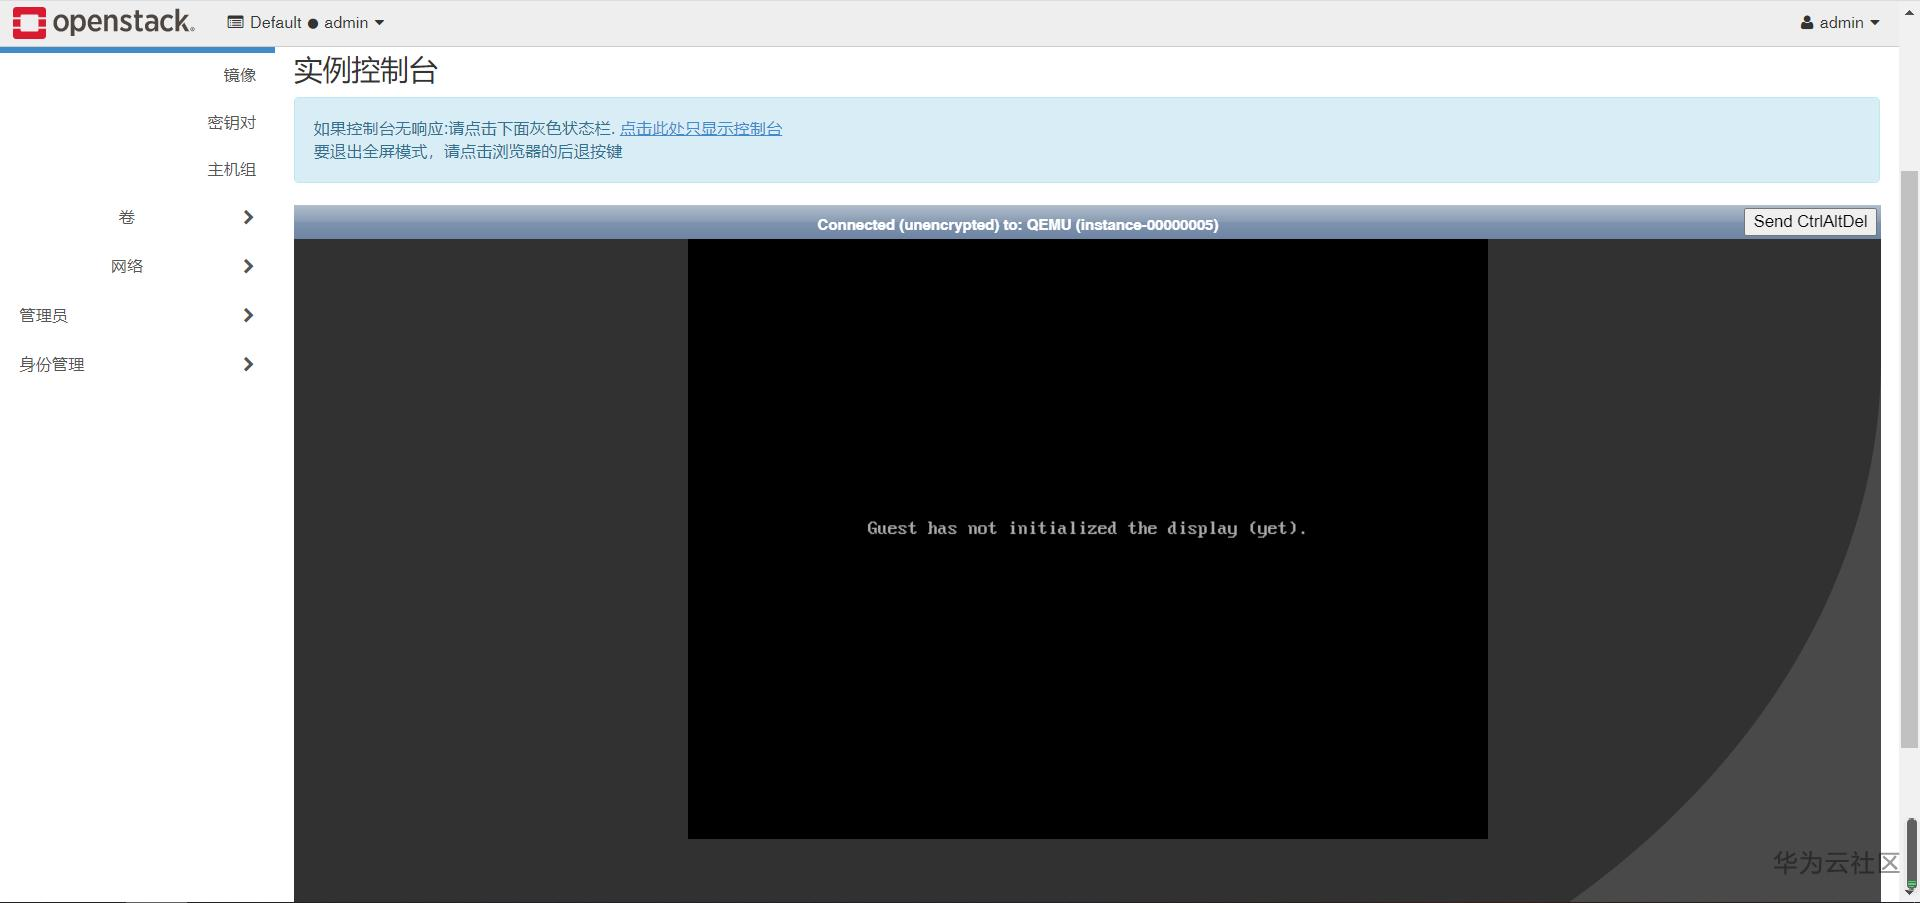Viewport: 1920px width, 903px height.
Task: Click the project list icon beside Default
Action: coord(235,22)
